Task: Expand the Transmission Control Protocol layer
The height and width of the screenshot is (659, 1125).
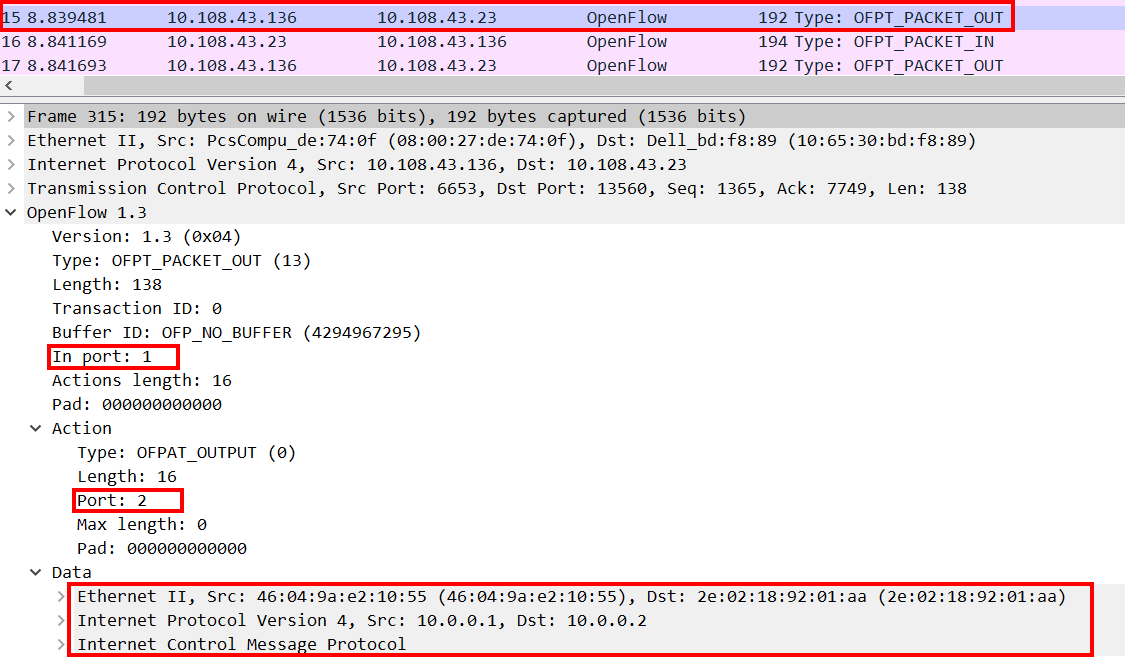Action: (10, 188)
